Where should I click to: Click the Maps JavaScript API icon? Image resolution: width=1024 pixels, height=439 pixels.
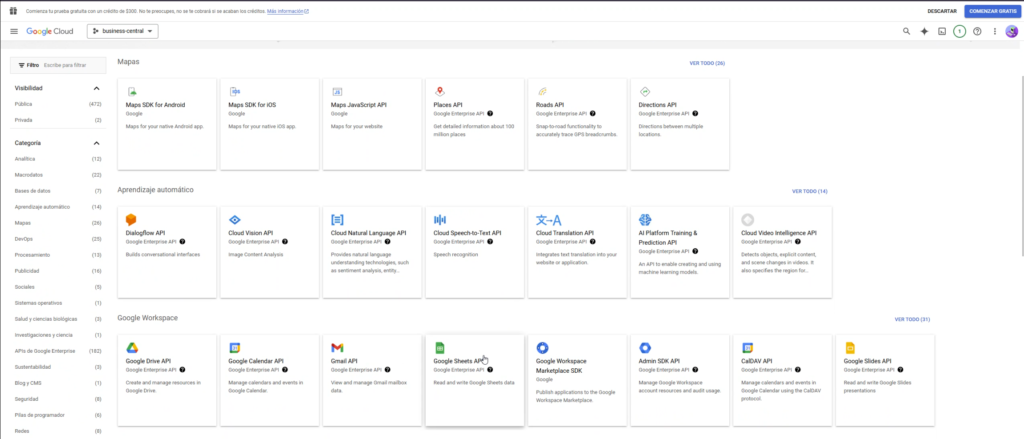coord(337,91)
